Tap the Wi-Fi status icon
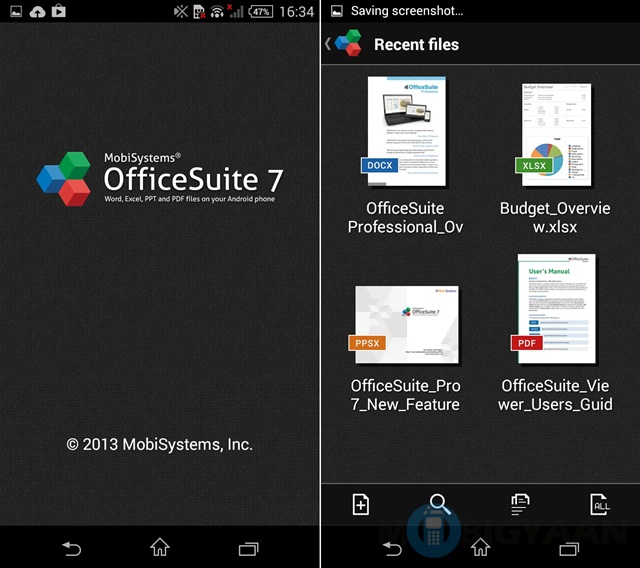The width and height of the screenshot is (640, 568). (x=217, y=12)
